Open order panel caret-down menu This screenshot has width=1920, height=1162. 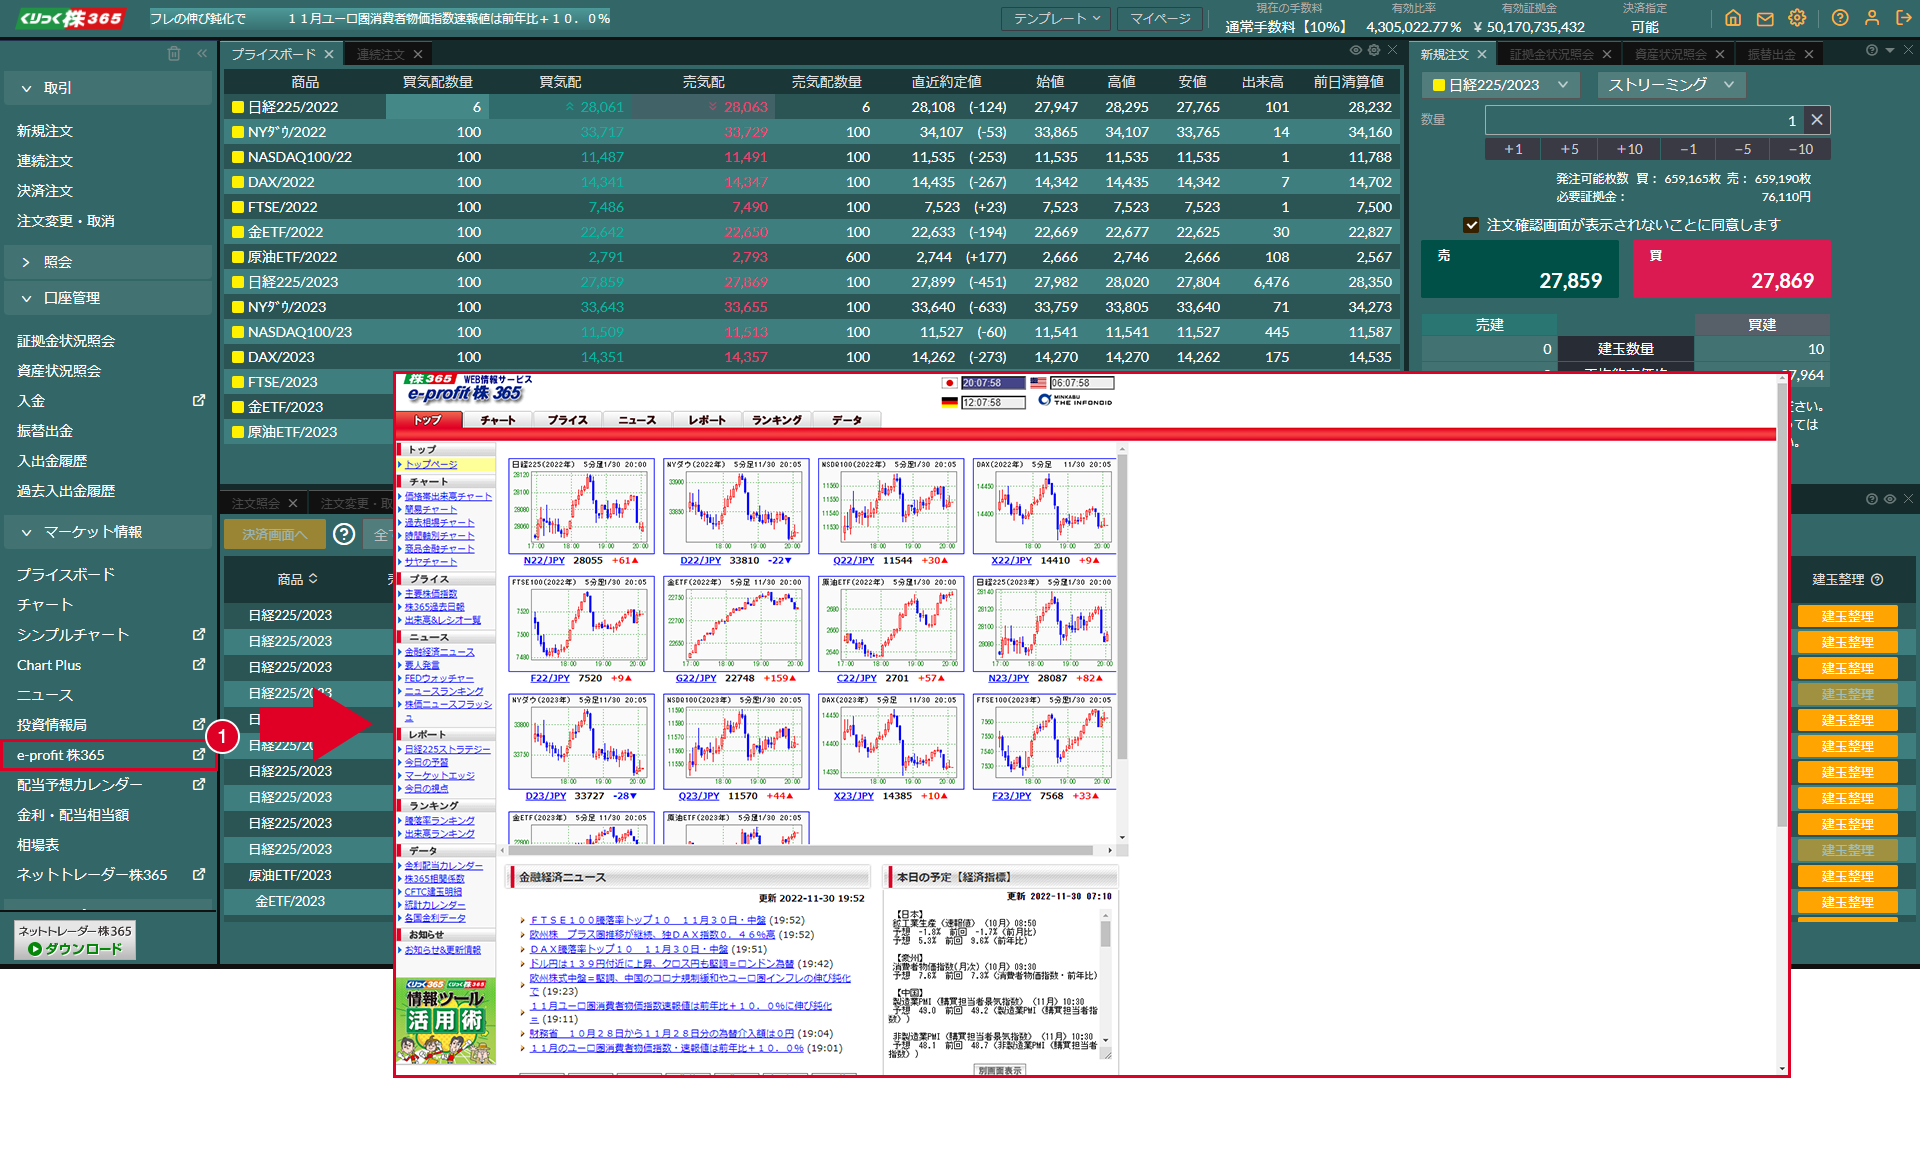pyautogui.click(x=1890, y=50)
